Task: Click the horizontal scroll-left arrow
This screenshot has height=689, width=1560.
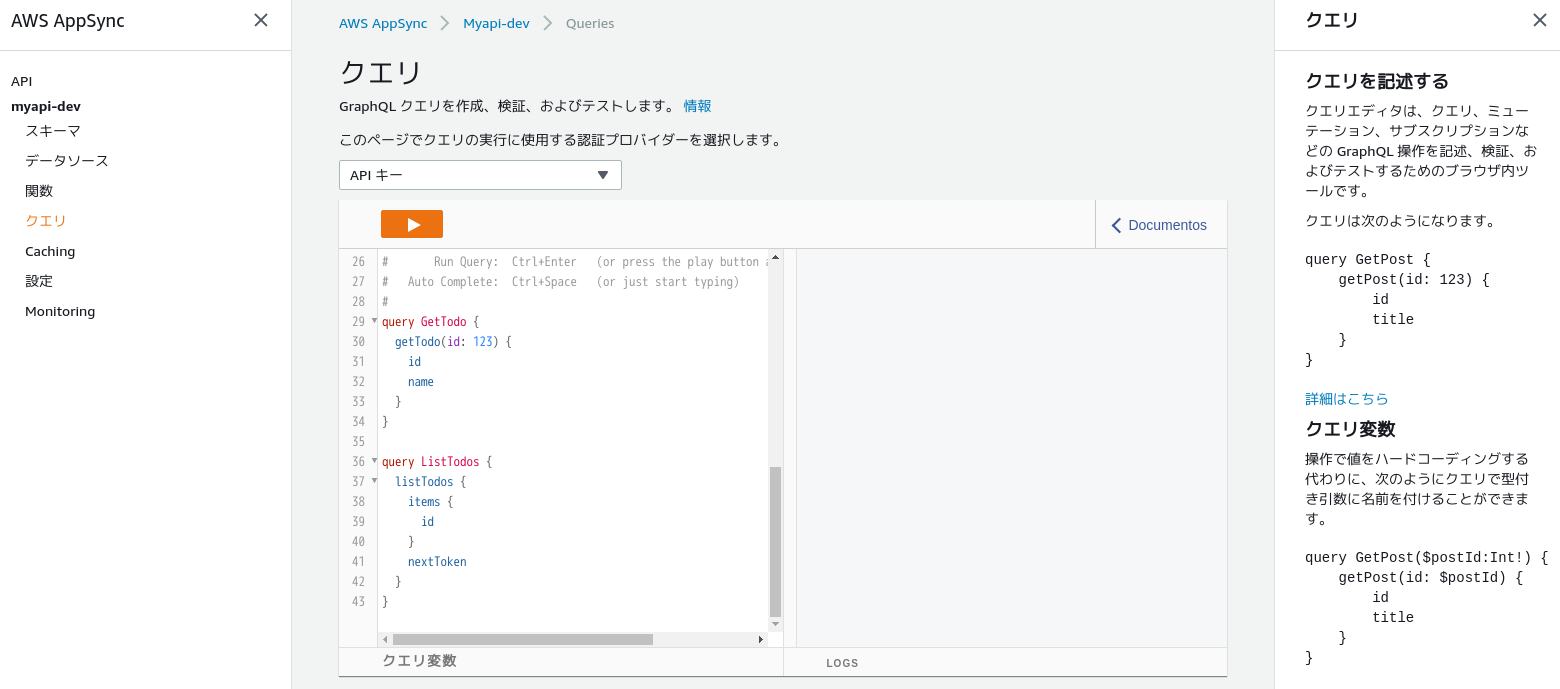Action: (385, 639)
